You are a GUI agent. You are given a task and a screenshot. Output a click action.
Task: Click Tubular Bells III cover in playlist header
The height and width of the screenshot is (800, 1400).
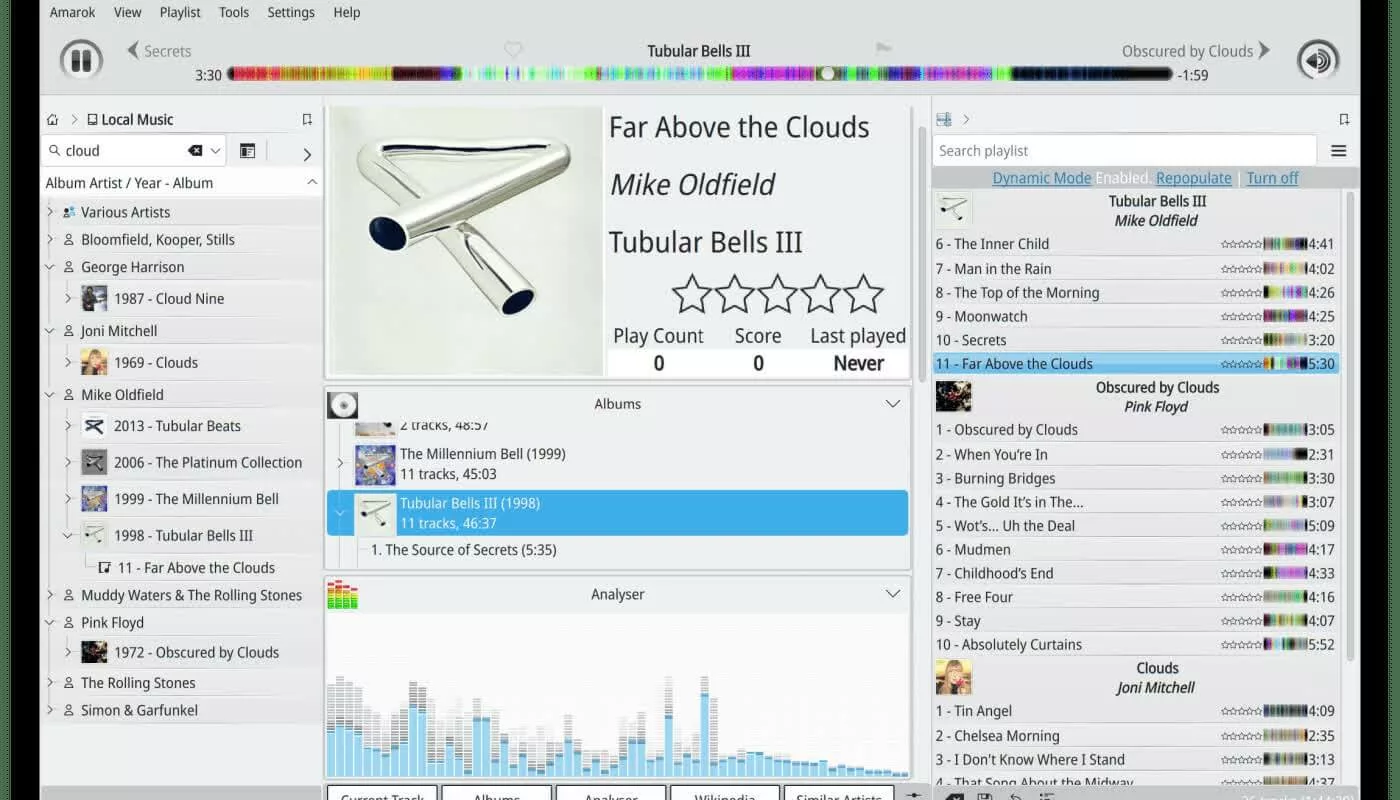click(953, 210)
